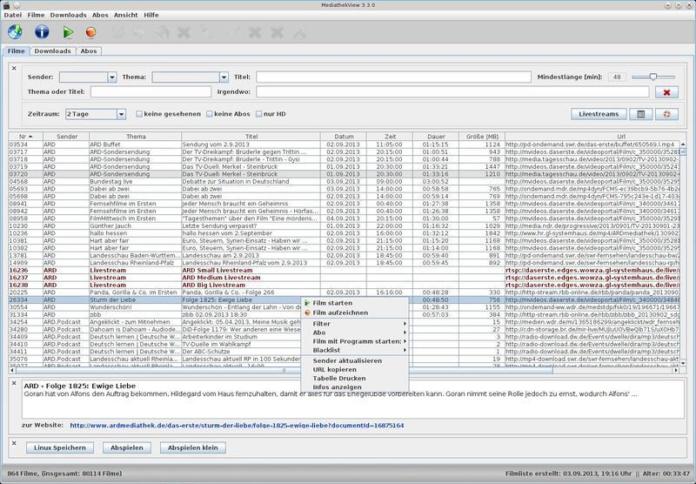696x484 pixels.
Task: Click the Livestreams button
Action: (x=600, y=114)
